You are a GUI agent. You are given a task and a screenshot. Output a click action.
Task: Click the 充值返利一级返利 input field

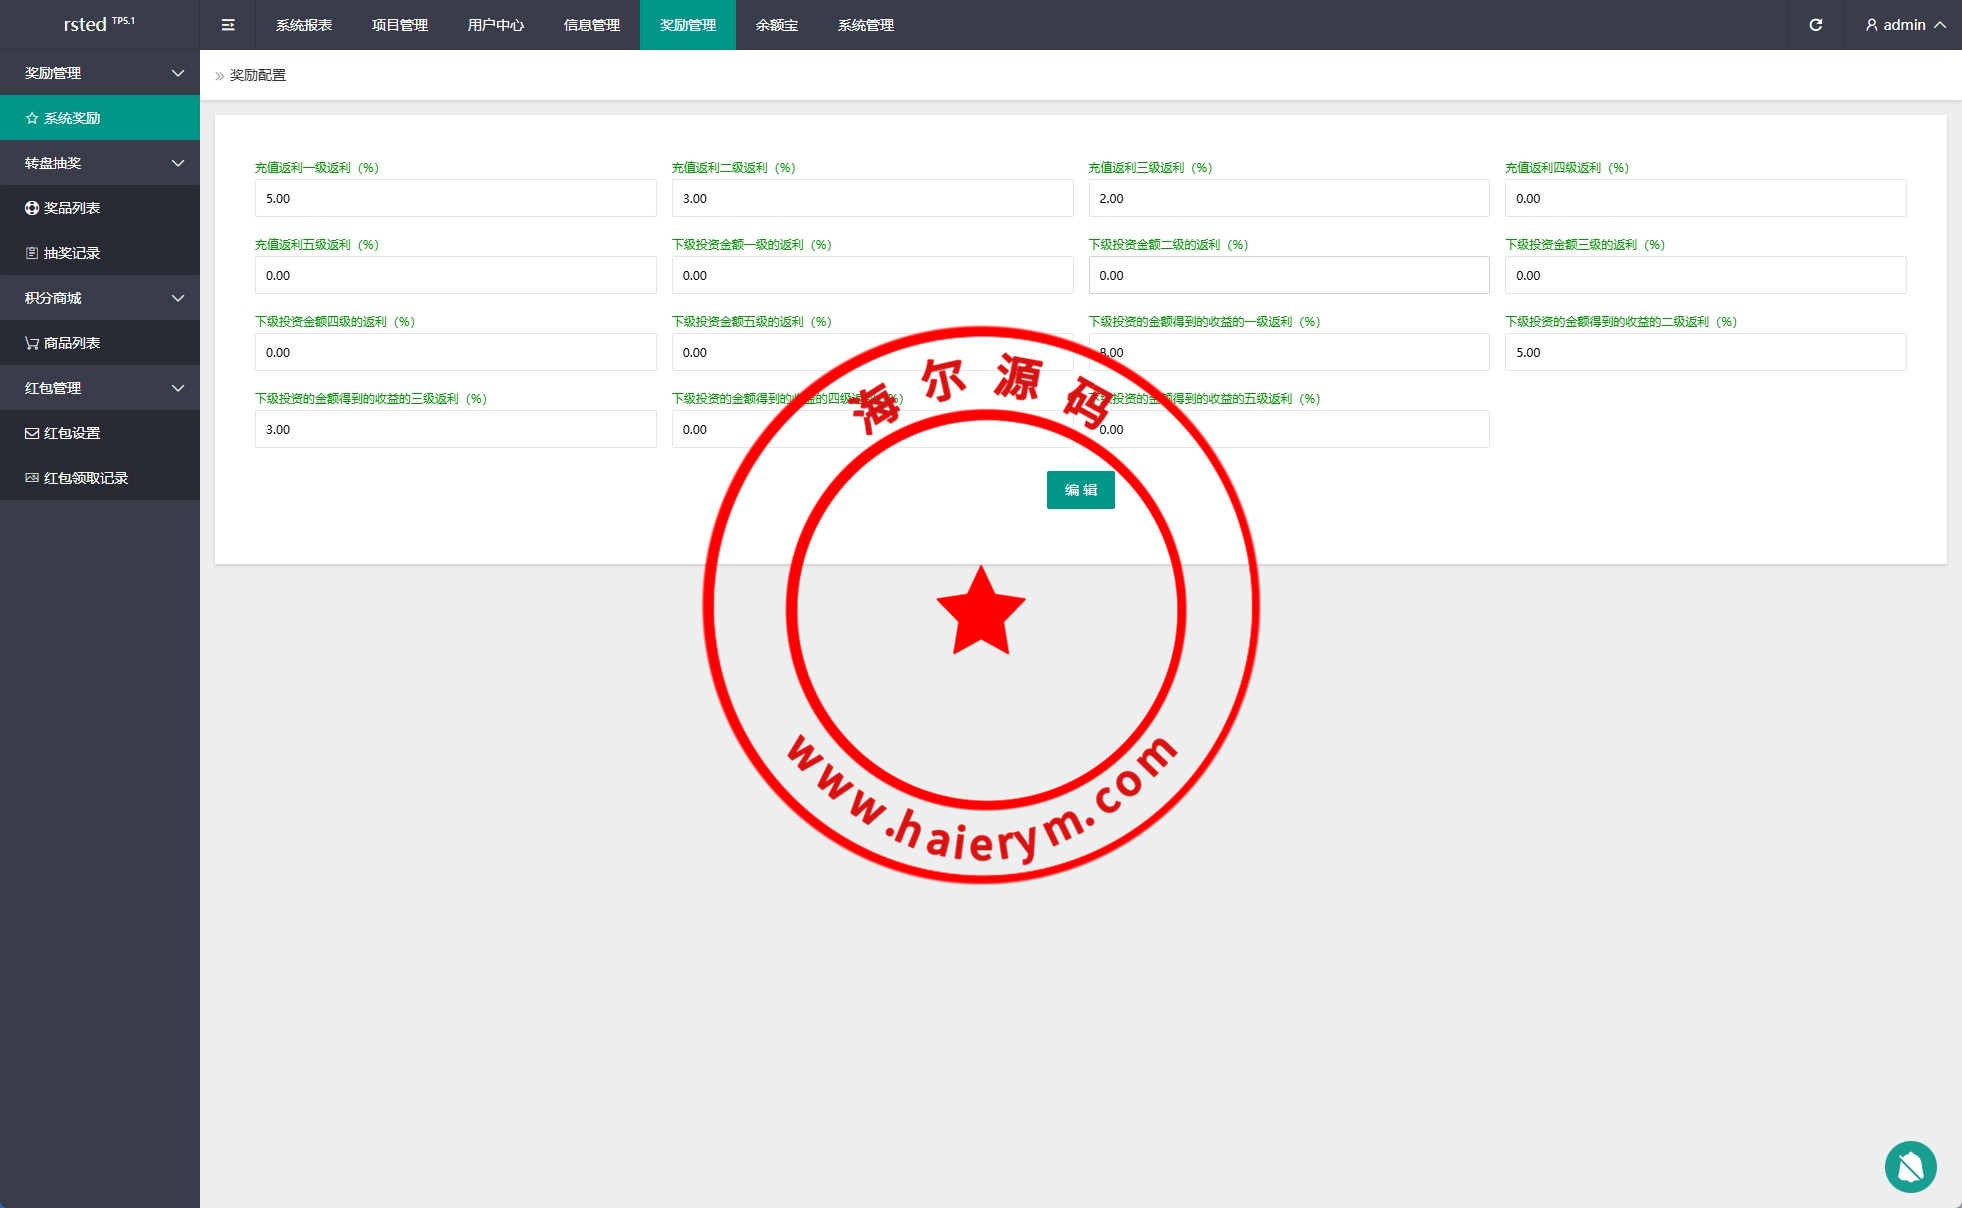coord(455,198)
